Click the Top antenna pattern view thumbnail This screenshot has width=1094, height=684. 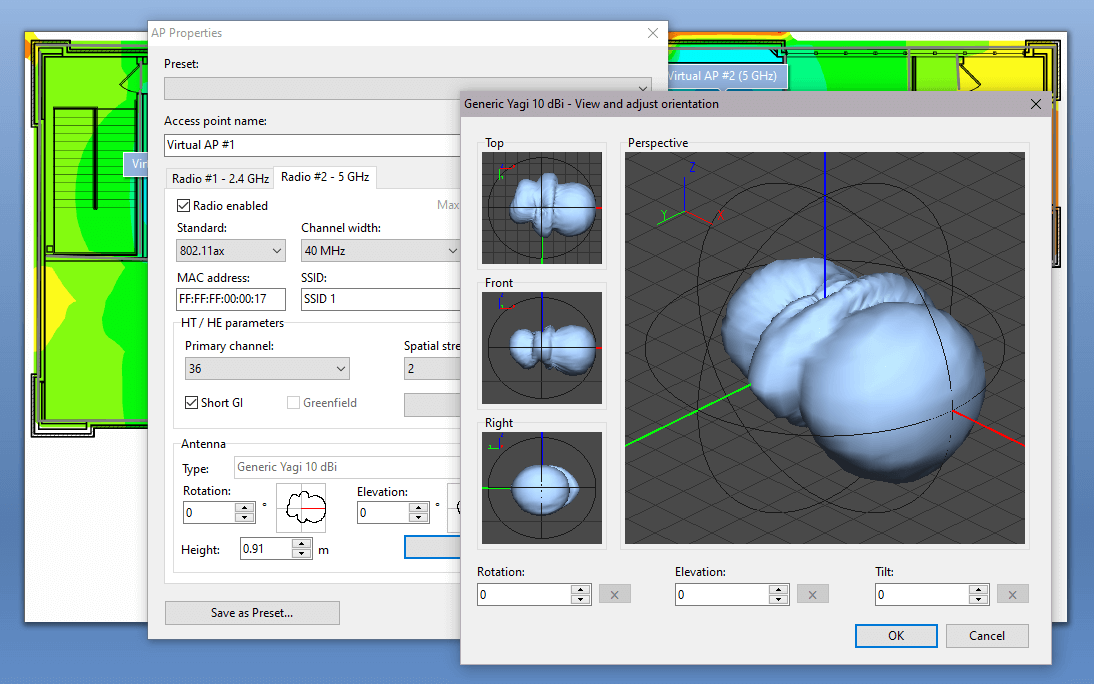[542, 207]
